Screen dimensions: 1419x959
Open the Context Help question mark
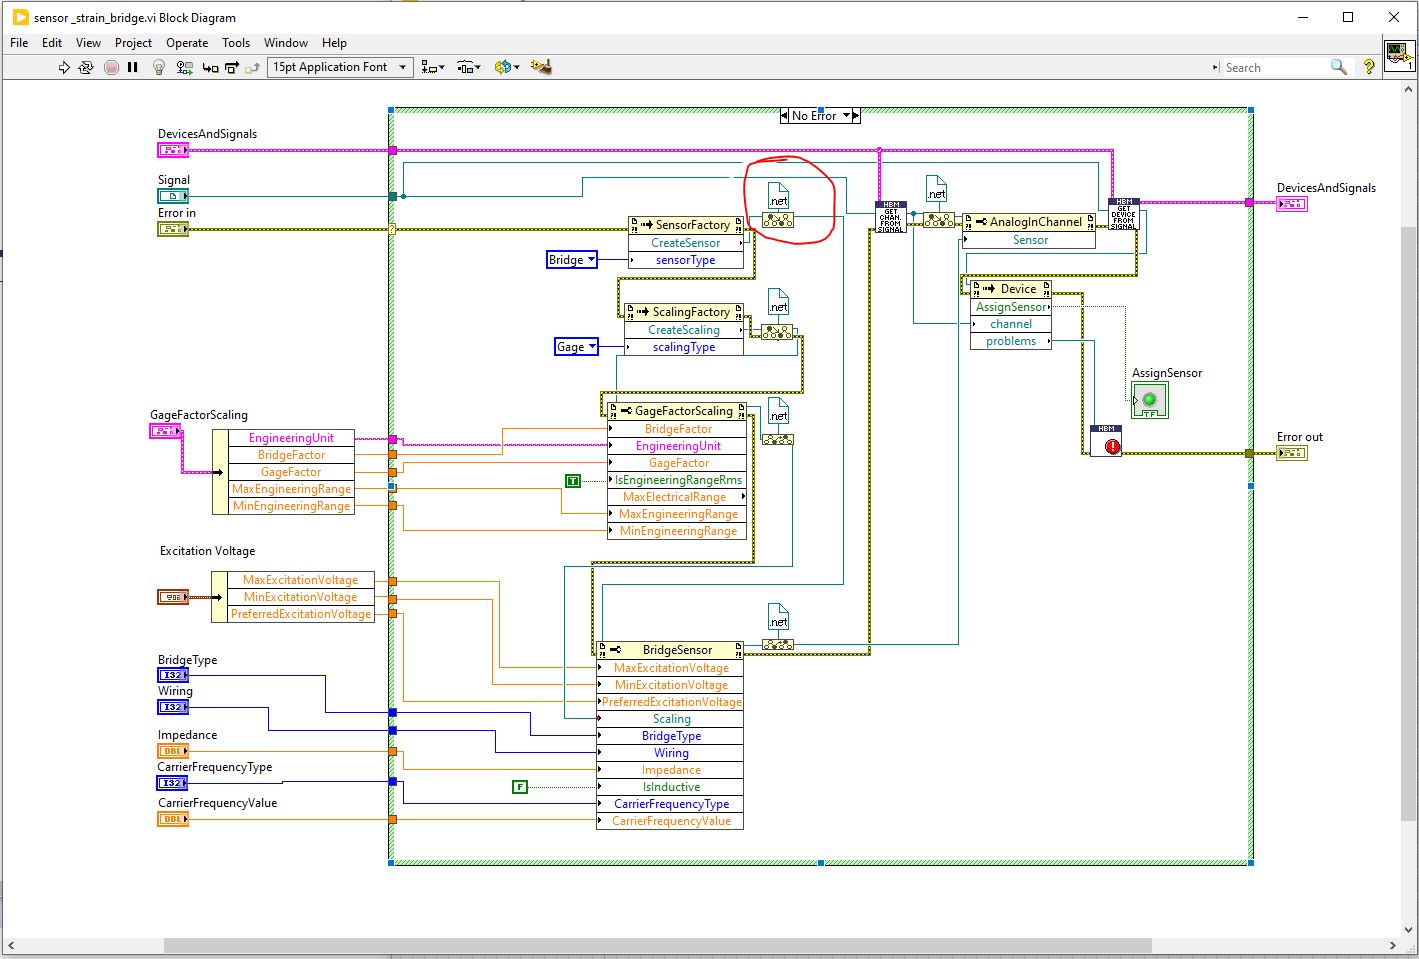pyautogui.click(x=1369, y=67)
